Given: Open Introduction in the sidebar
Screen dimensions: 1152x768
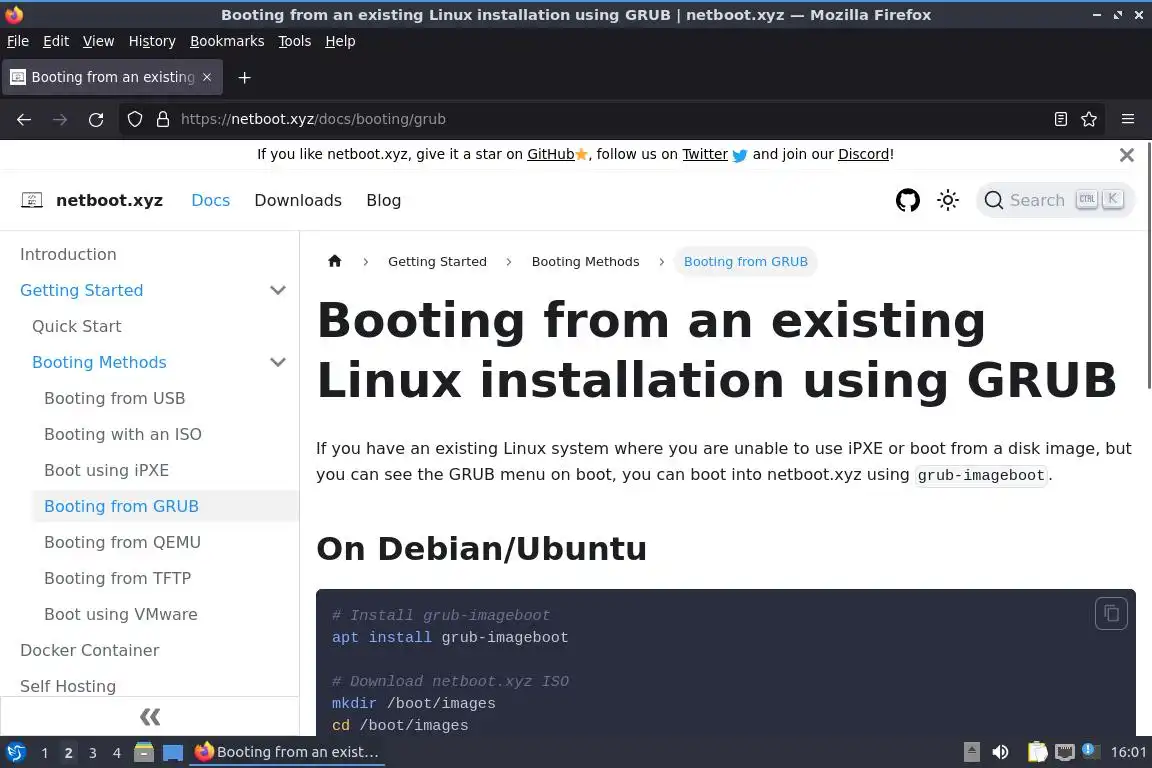Looking at the screenshot, I should click(68, 254).
